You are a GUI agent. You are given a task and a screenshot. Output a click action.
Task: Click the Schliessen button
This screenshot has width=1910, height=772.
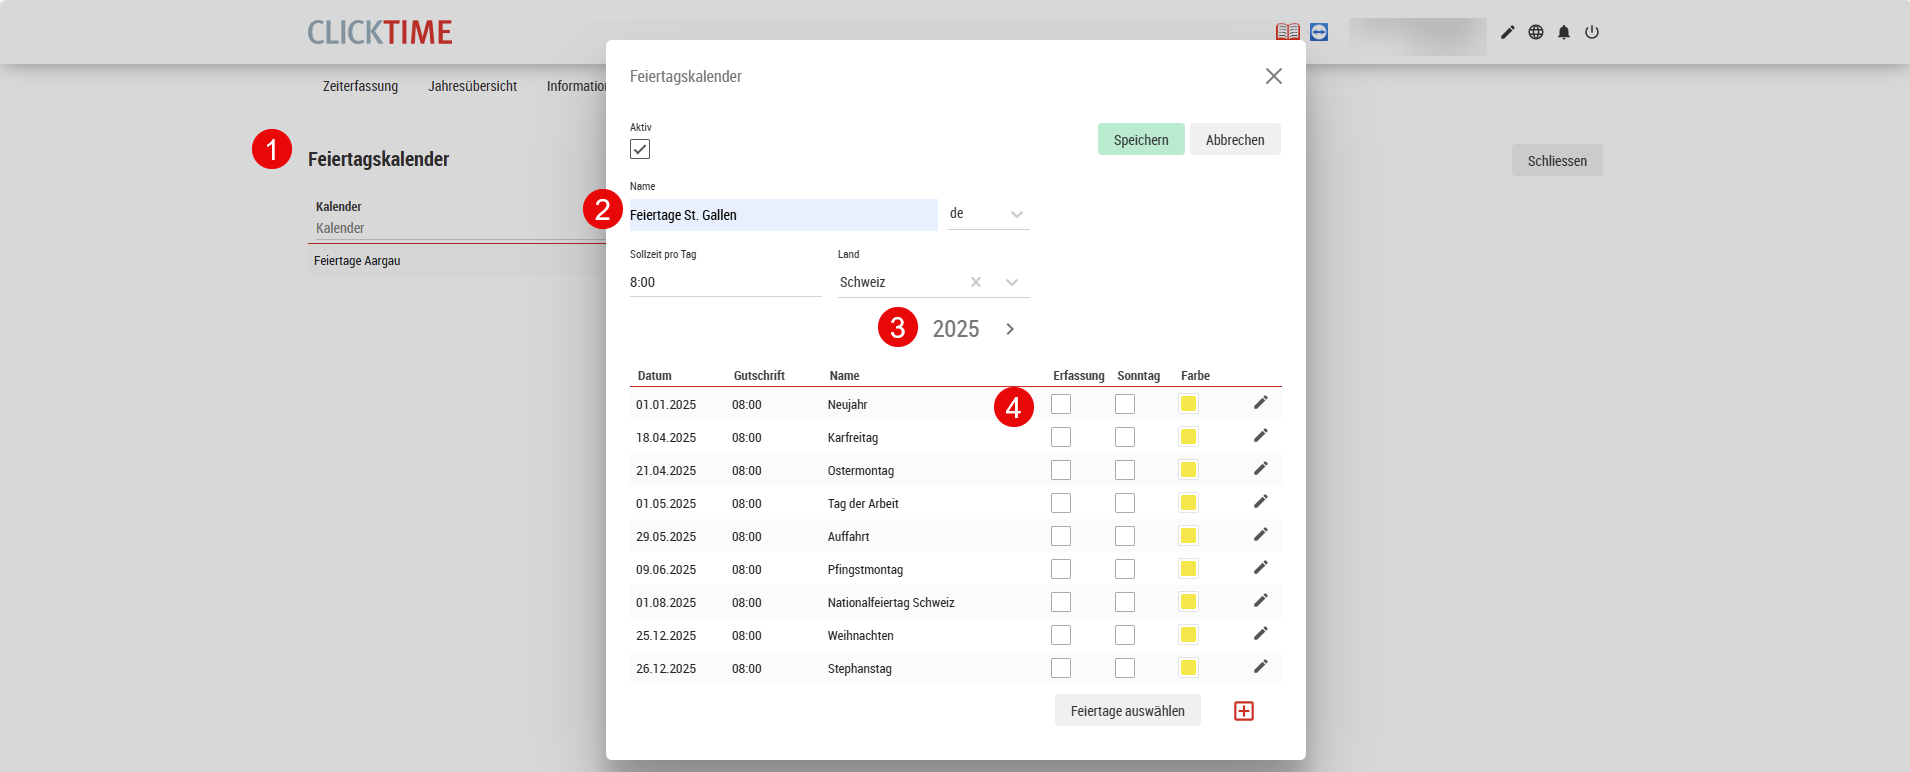click(x=1557, y=161)
